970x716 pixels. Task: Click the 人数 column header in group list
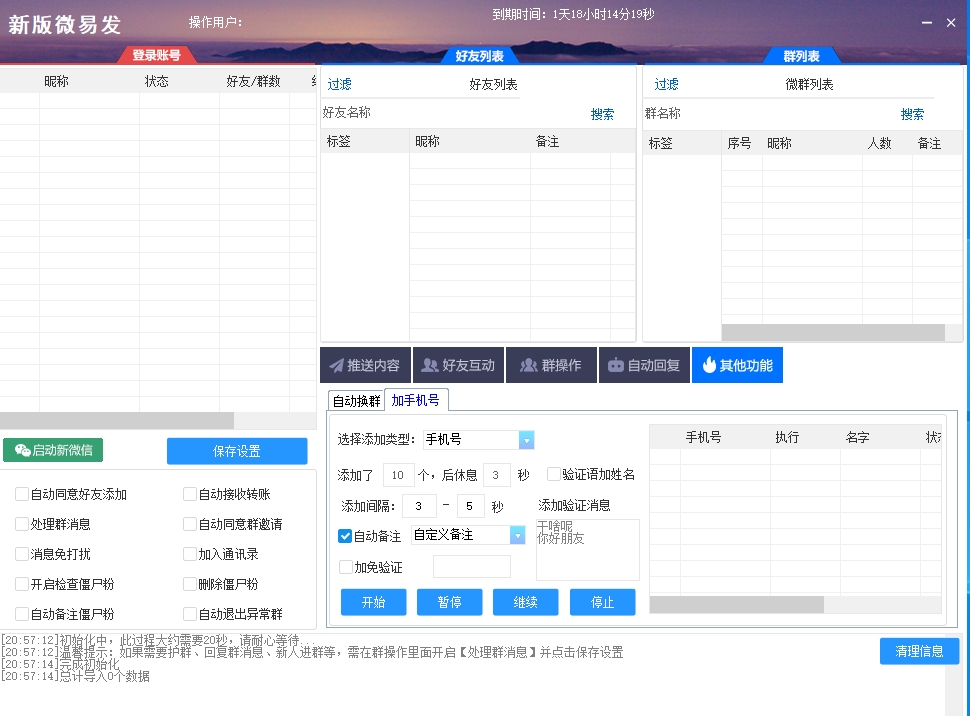click(880, 144)
